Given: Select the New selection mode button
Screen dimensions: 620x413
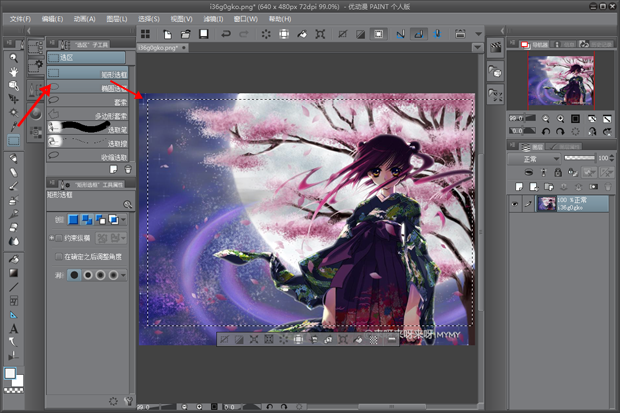Looking at the screenshot, I should (x=73, y=220).
